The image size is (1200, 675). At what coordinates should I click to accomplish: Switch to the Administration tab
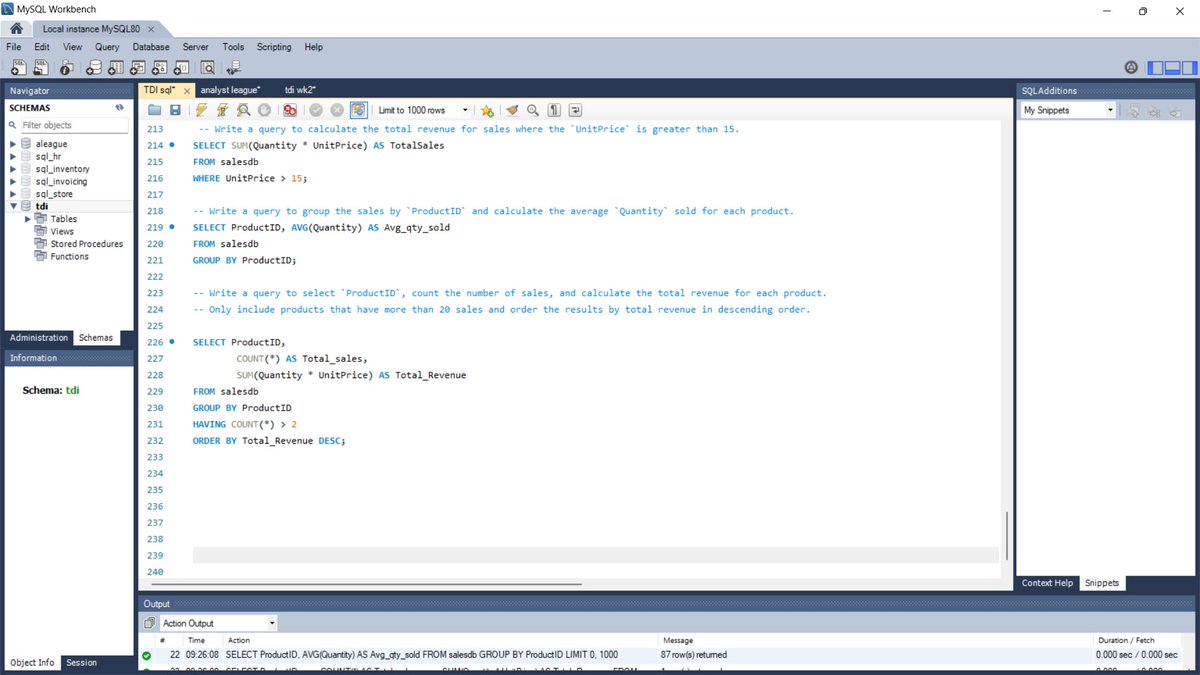[x=39, y=338]
